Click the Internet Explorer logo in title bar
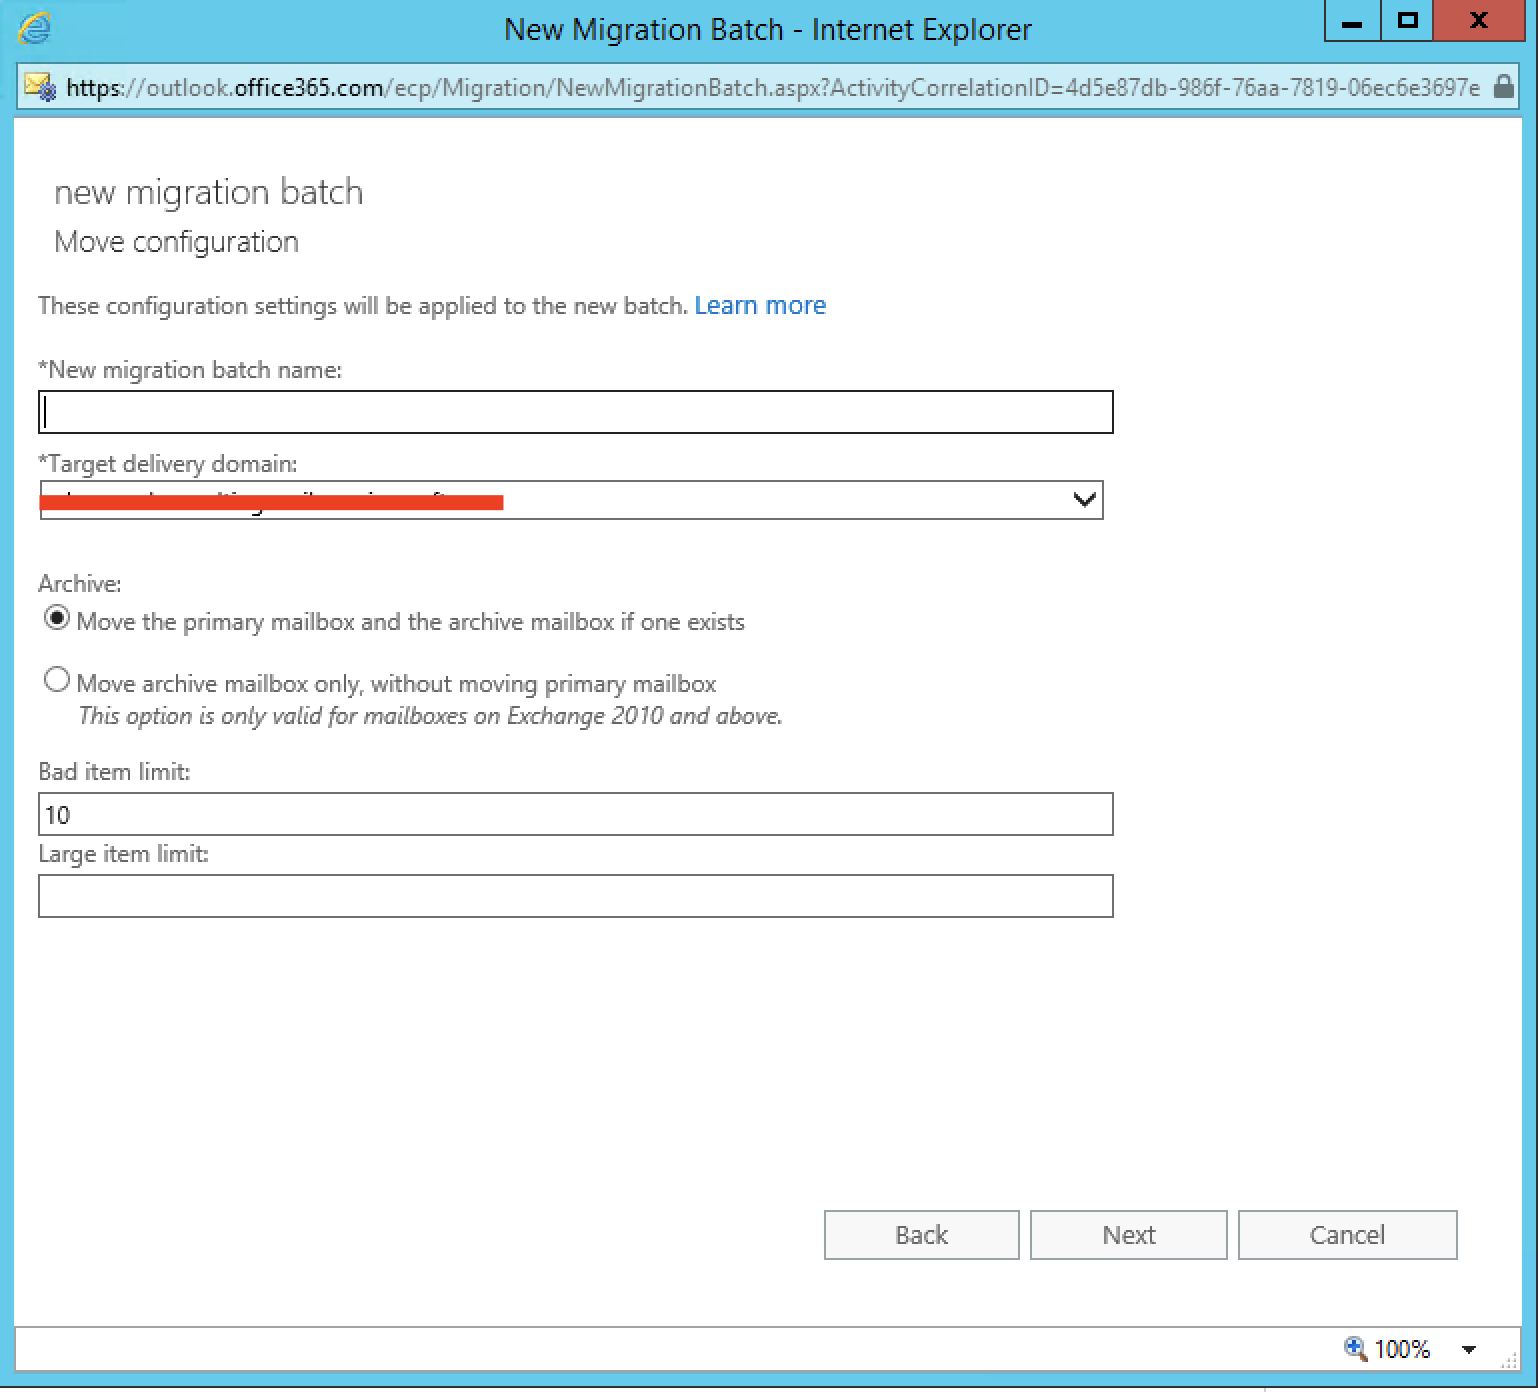This screenshot has height=1392, width=1538. (34, 28)
